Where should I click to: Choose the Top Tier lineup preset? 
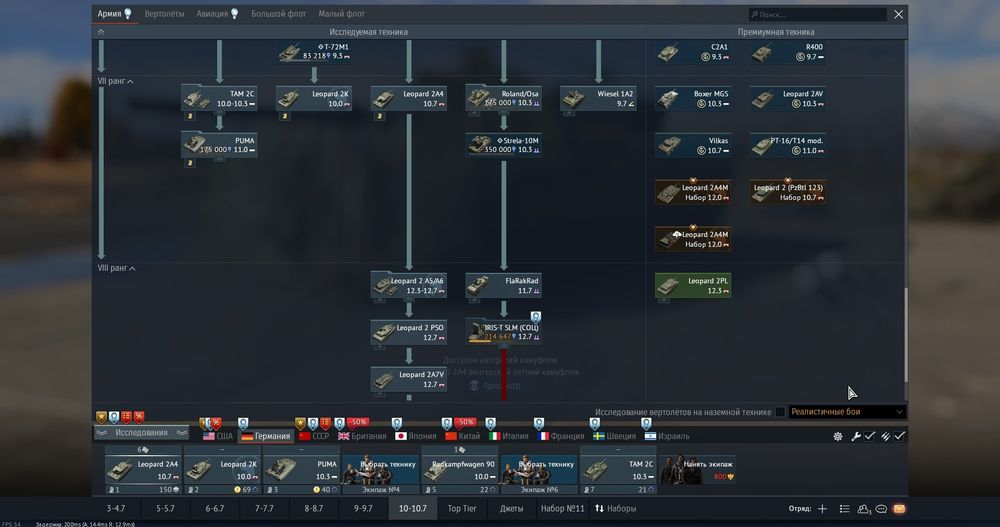coord(462,508)
